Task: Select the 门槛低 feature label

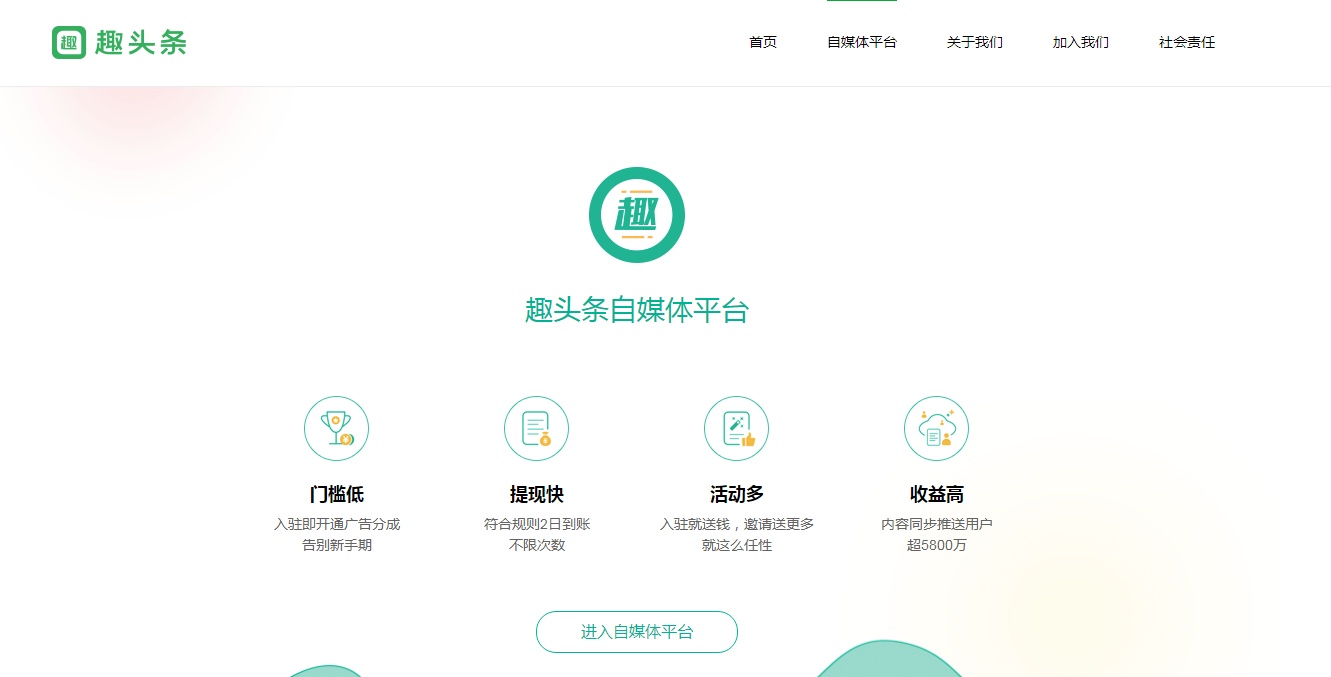Action: [336, 494]
